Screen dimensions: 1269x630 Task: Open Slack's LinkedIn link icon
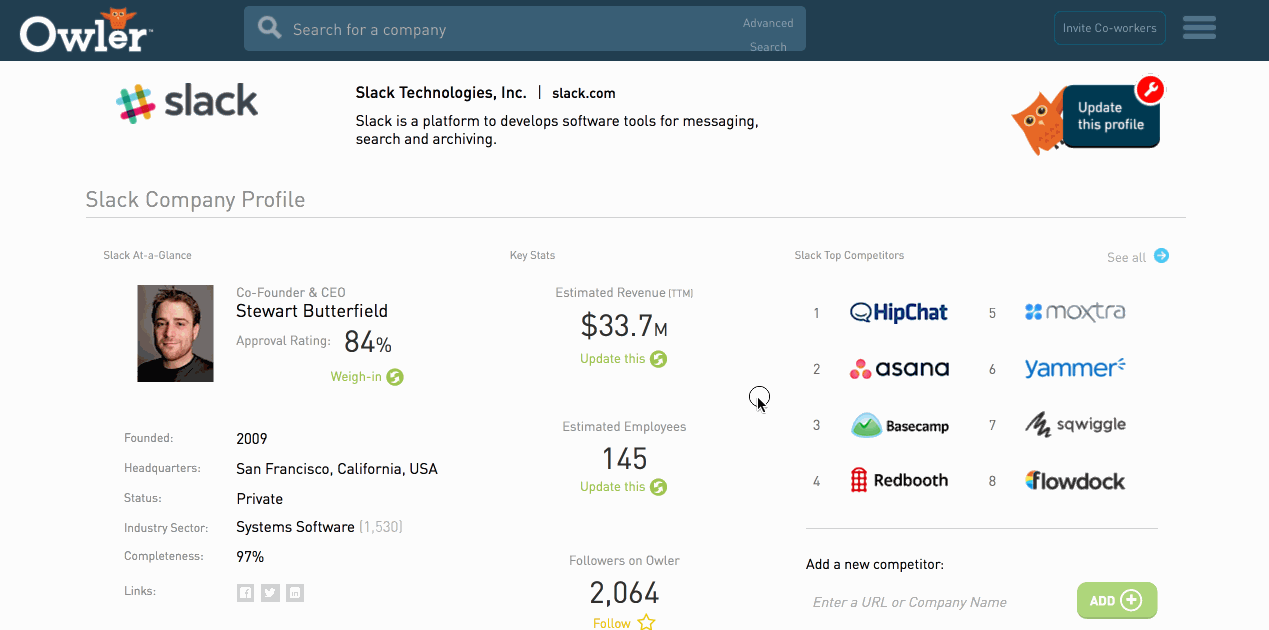[x=295, y=593]
